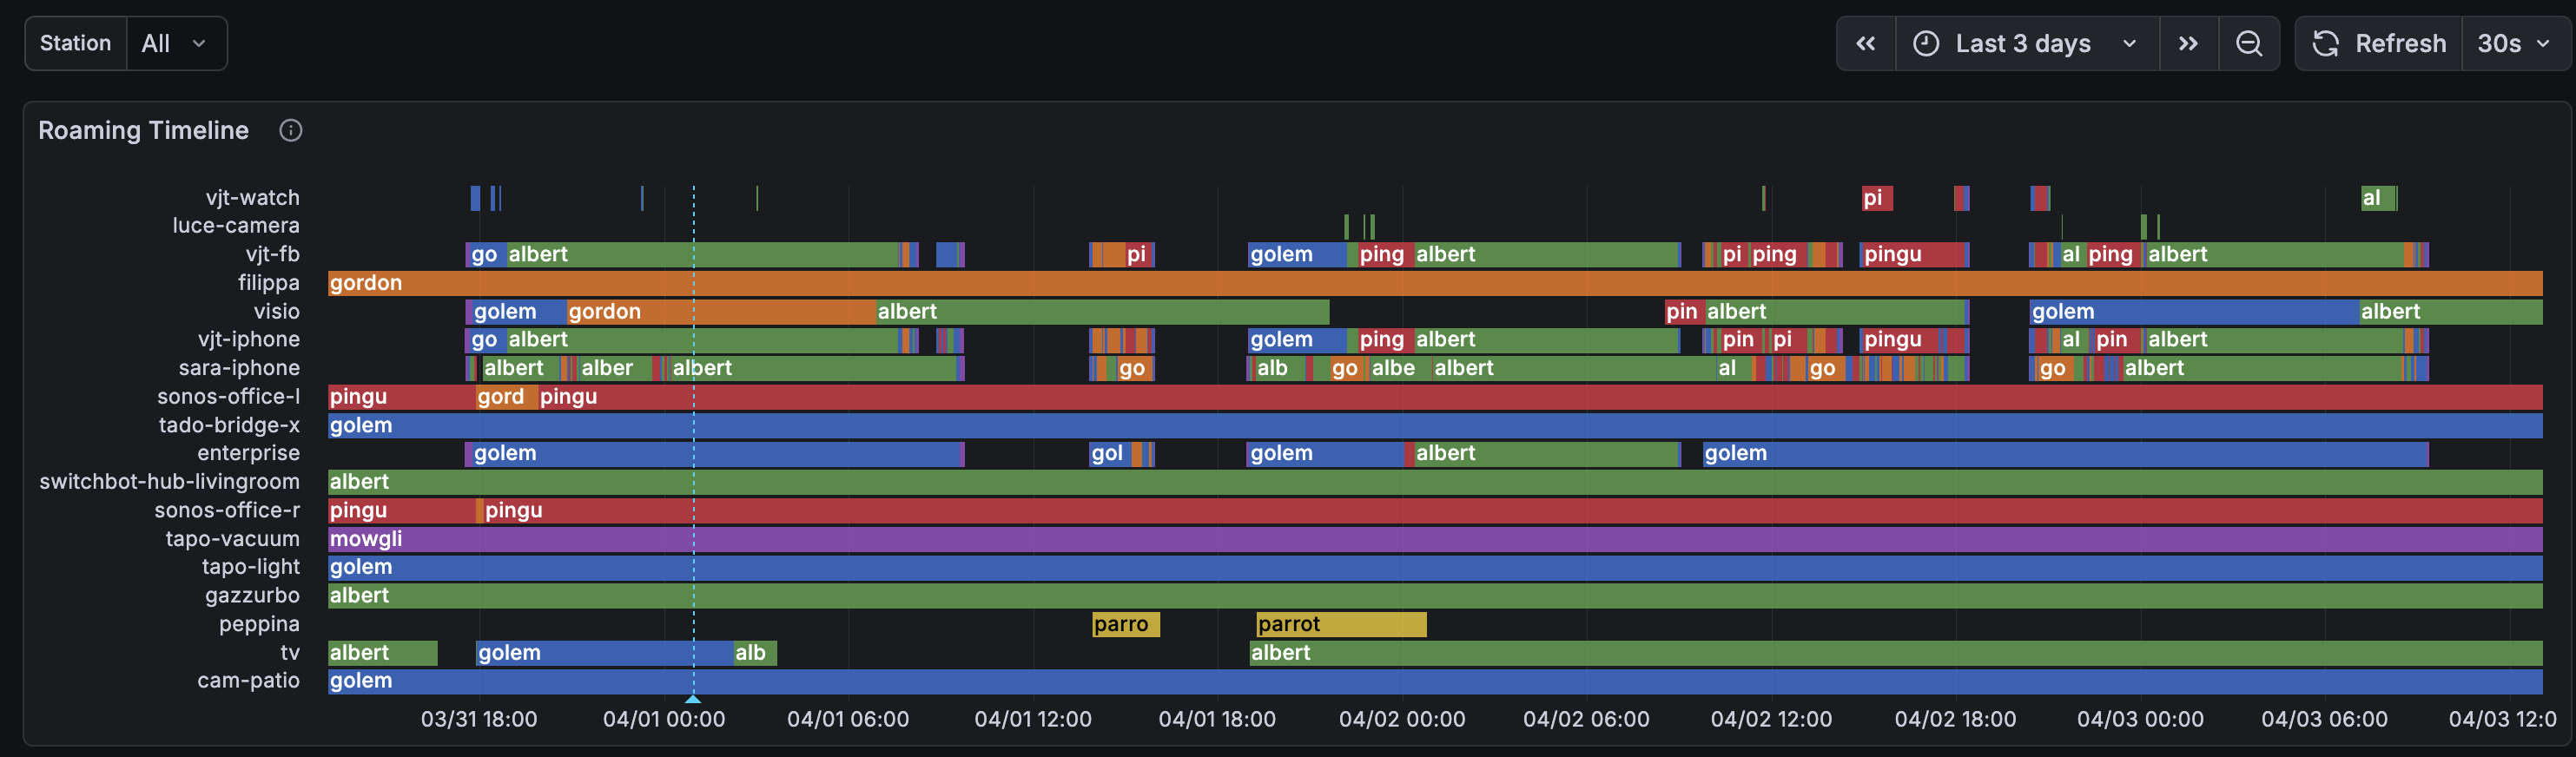Shift time range backward with double-left arrows
The height and width of the screenshot is (757, 2576).
[1865, 43]
